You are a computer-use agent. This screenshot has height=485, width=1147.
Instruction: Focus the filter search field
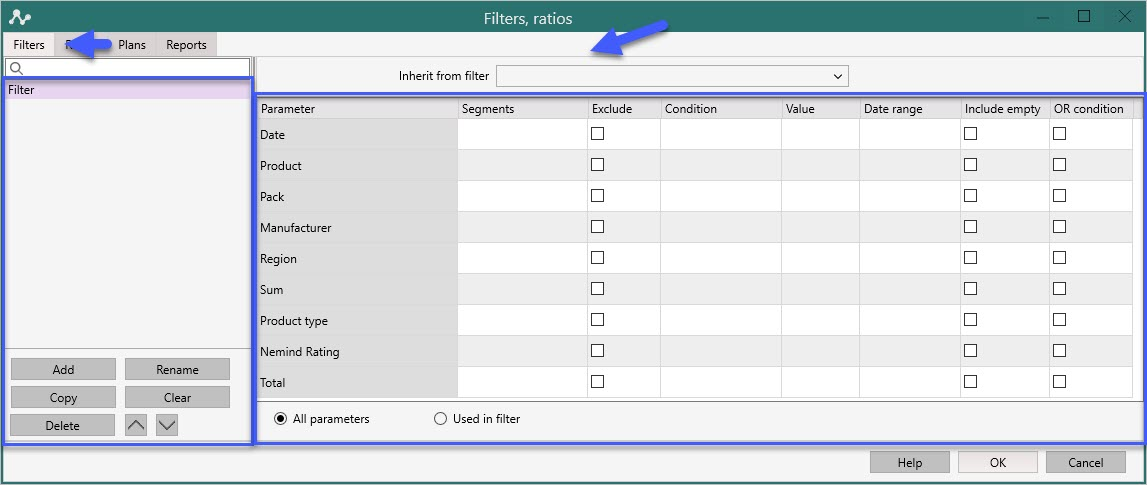pyautogui.click(x=127, y=68)
